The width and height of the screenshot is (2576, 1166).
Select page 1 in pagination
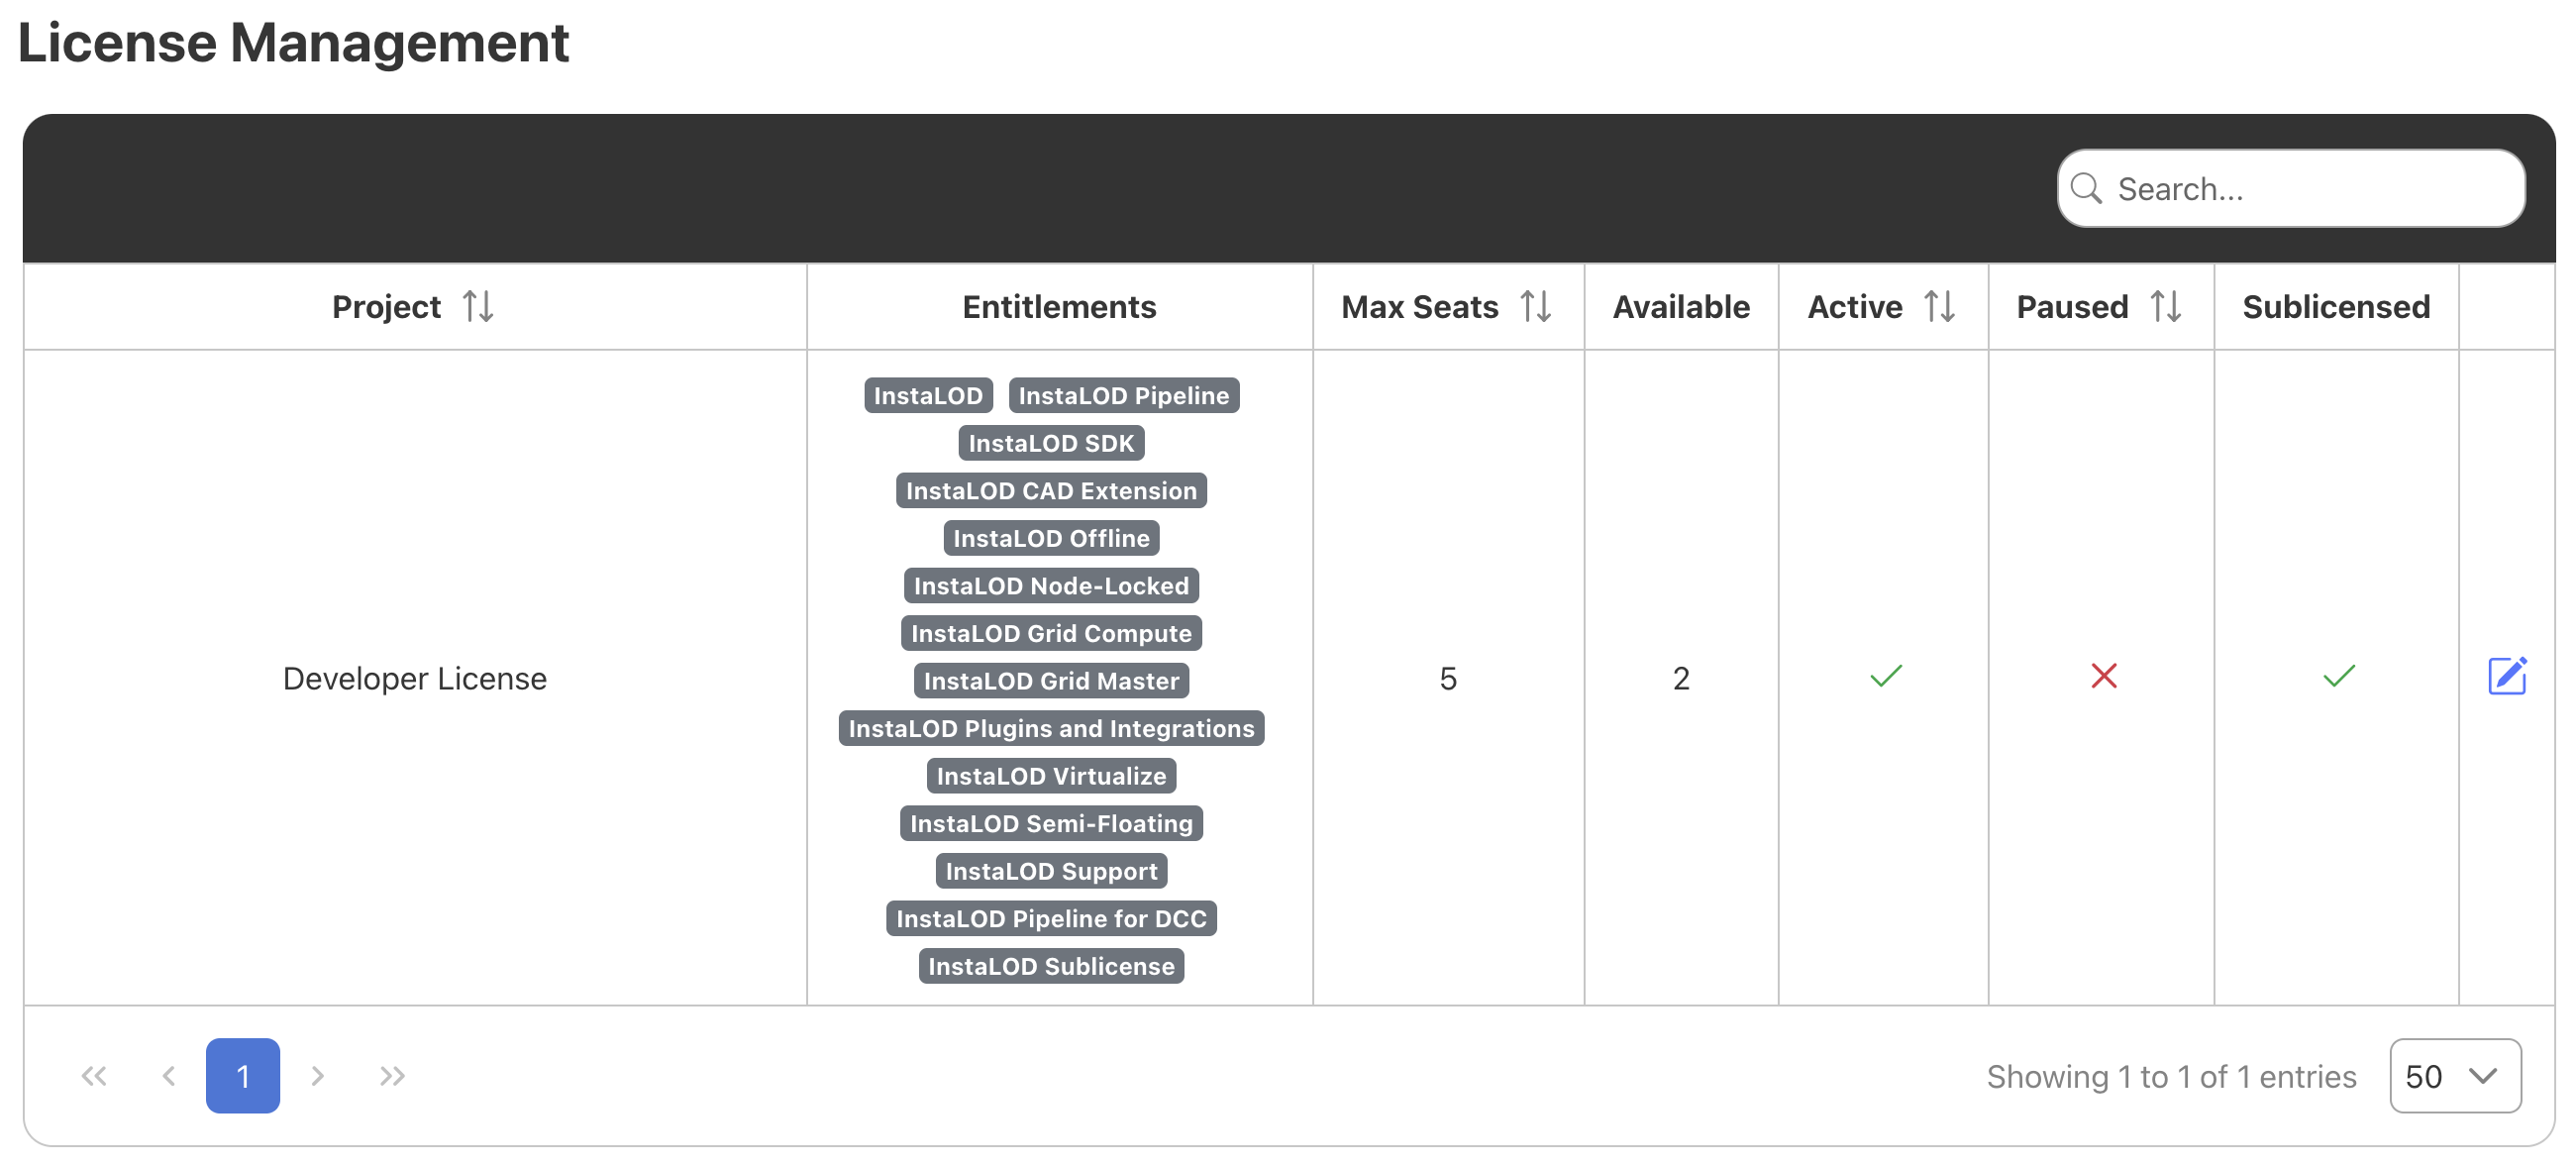click(x=243, y=1076)
